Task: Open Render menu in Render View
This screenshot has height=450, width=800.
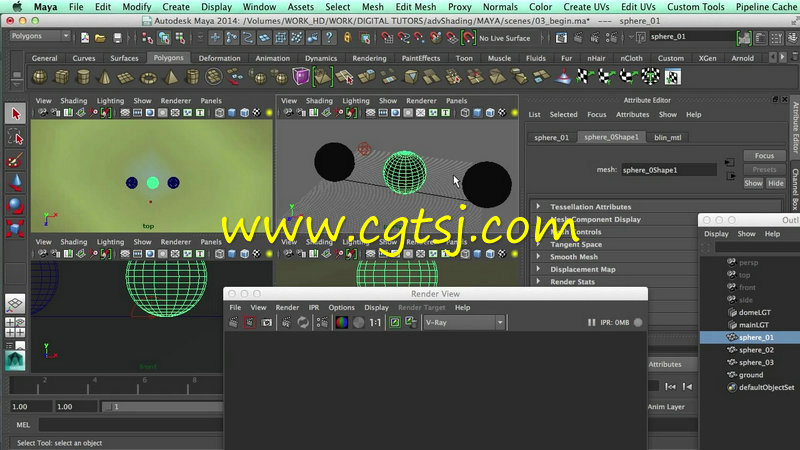Action: point(287,308)
